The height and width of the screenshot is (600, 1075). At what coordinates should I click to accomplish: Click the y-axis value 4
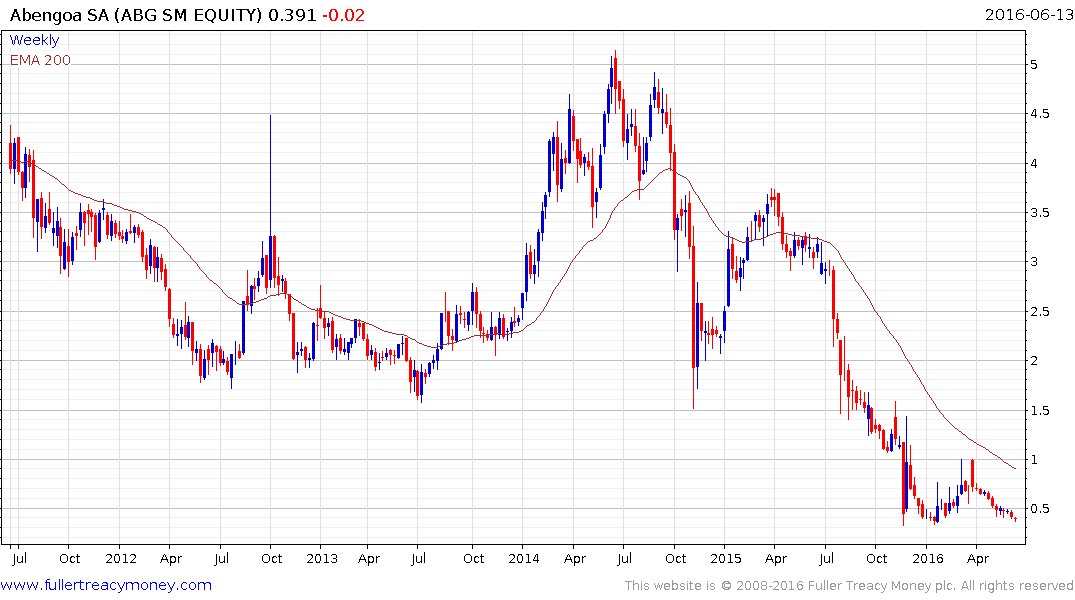(1034, 163)
